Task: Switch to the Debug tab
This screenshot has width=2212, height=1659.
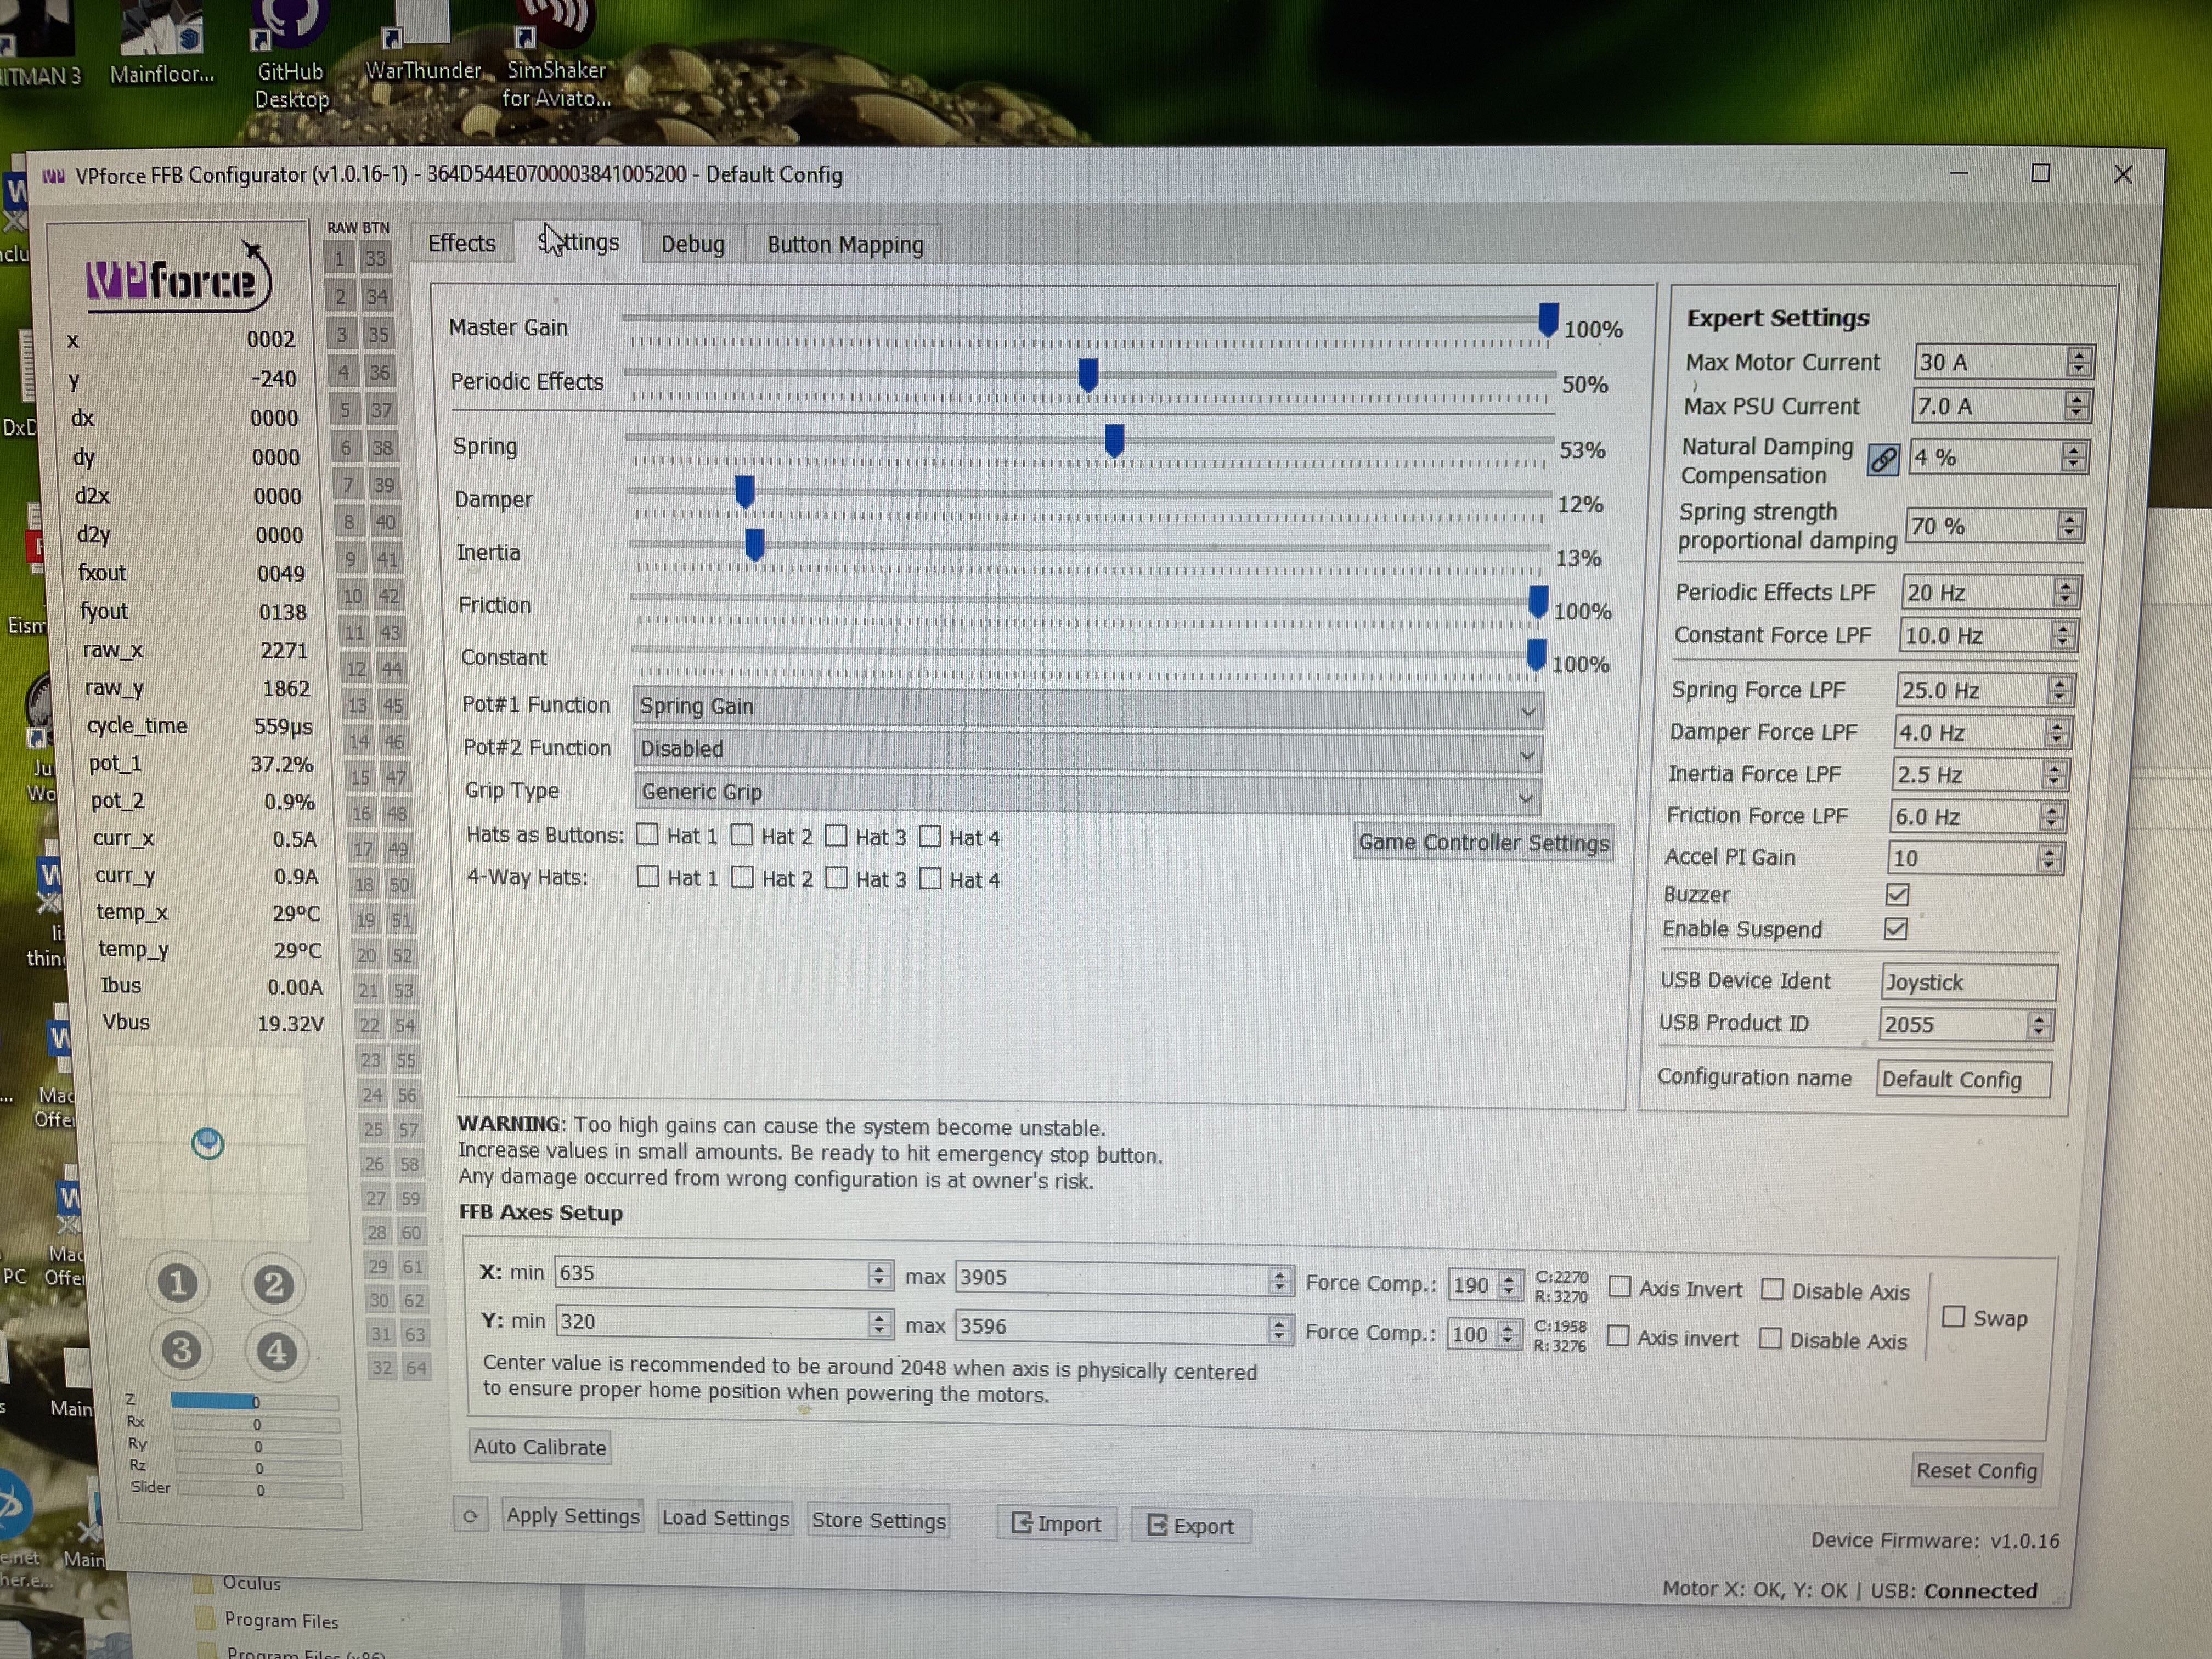Action: coord(691,244)
